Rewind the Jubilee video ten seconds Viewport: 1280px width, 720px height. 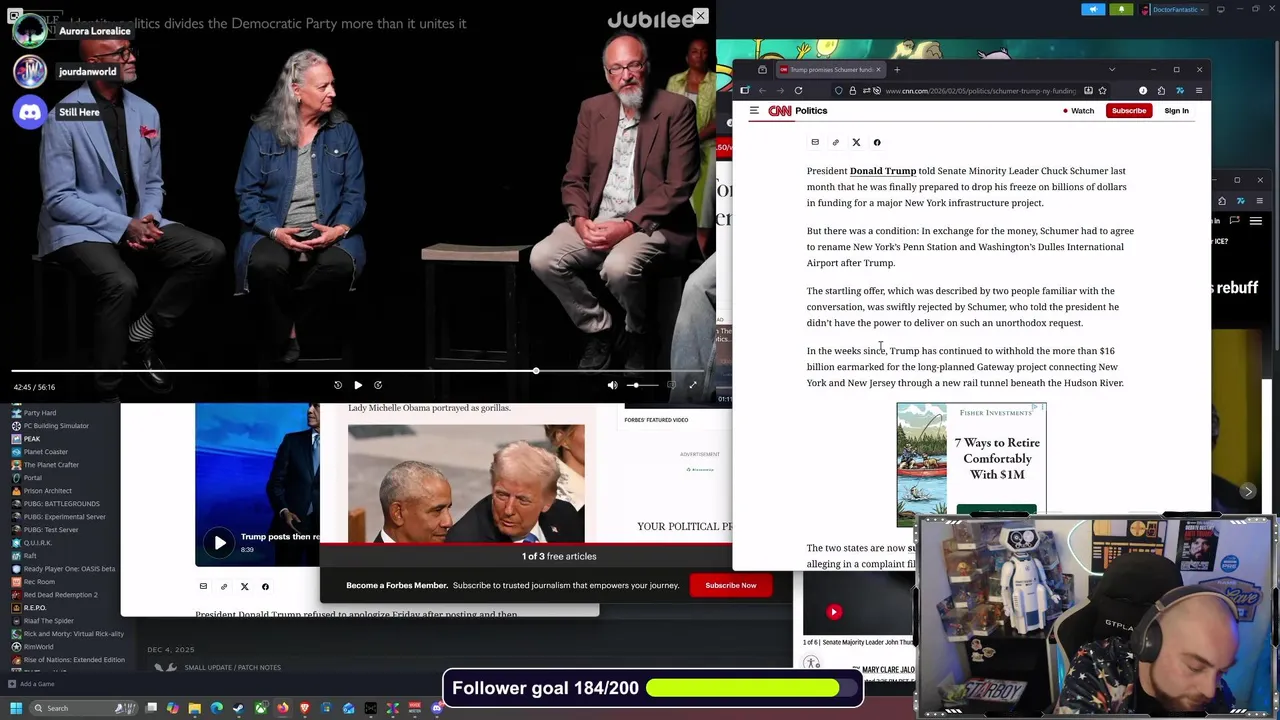click(338, 385)
